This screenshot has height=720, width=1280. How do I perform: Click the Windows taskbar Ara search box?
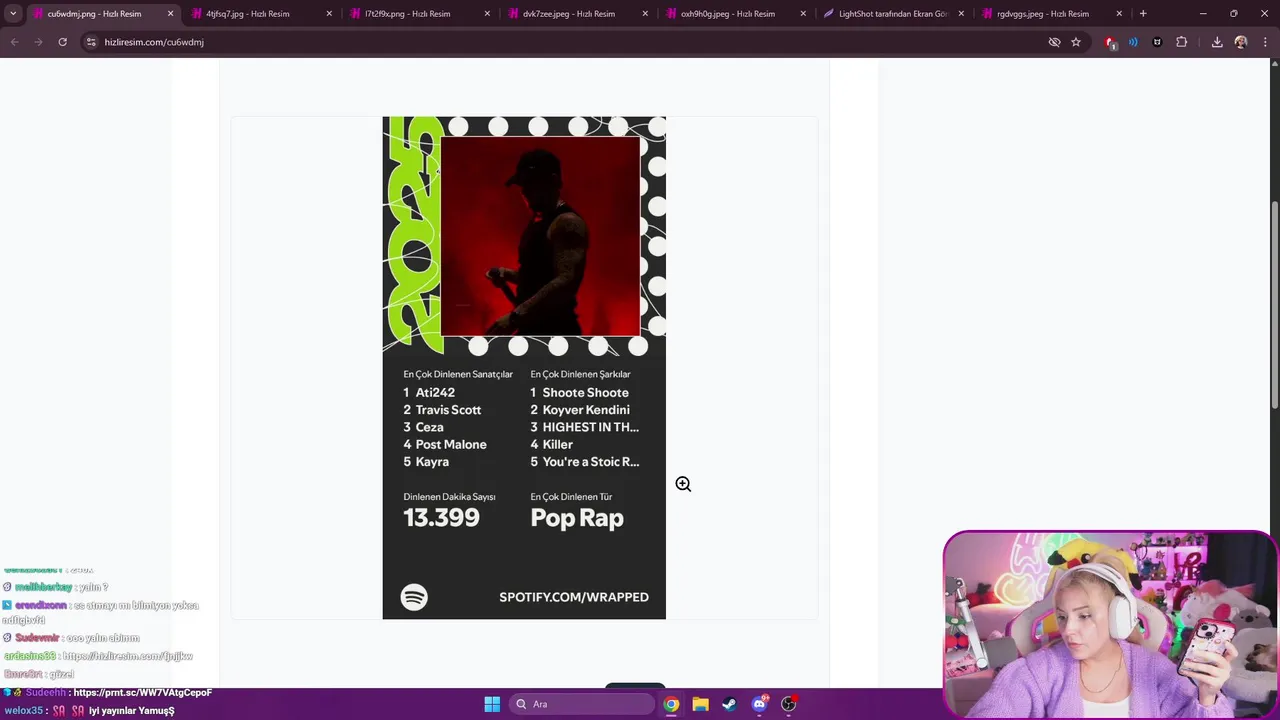[x=582, y=704]
